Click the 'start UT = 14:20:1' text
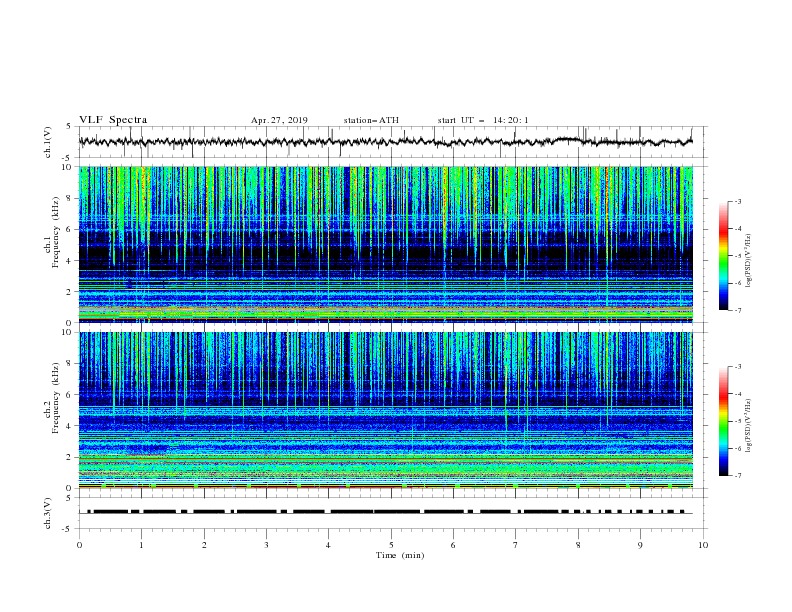The width and height of the screenshot is (792, 612). [x=483, y=120]
